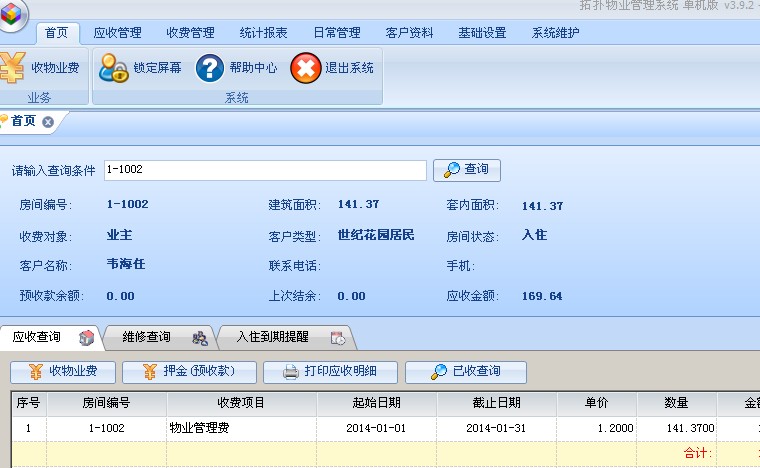Screen dimensions: 760x468
Task: Click the 锁定屏幕 lock screen icon
Action: [113, 68]
